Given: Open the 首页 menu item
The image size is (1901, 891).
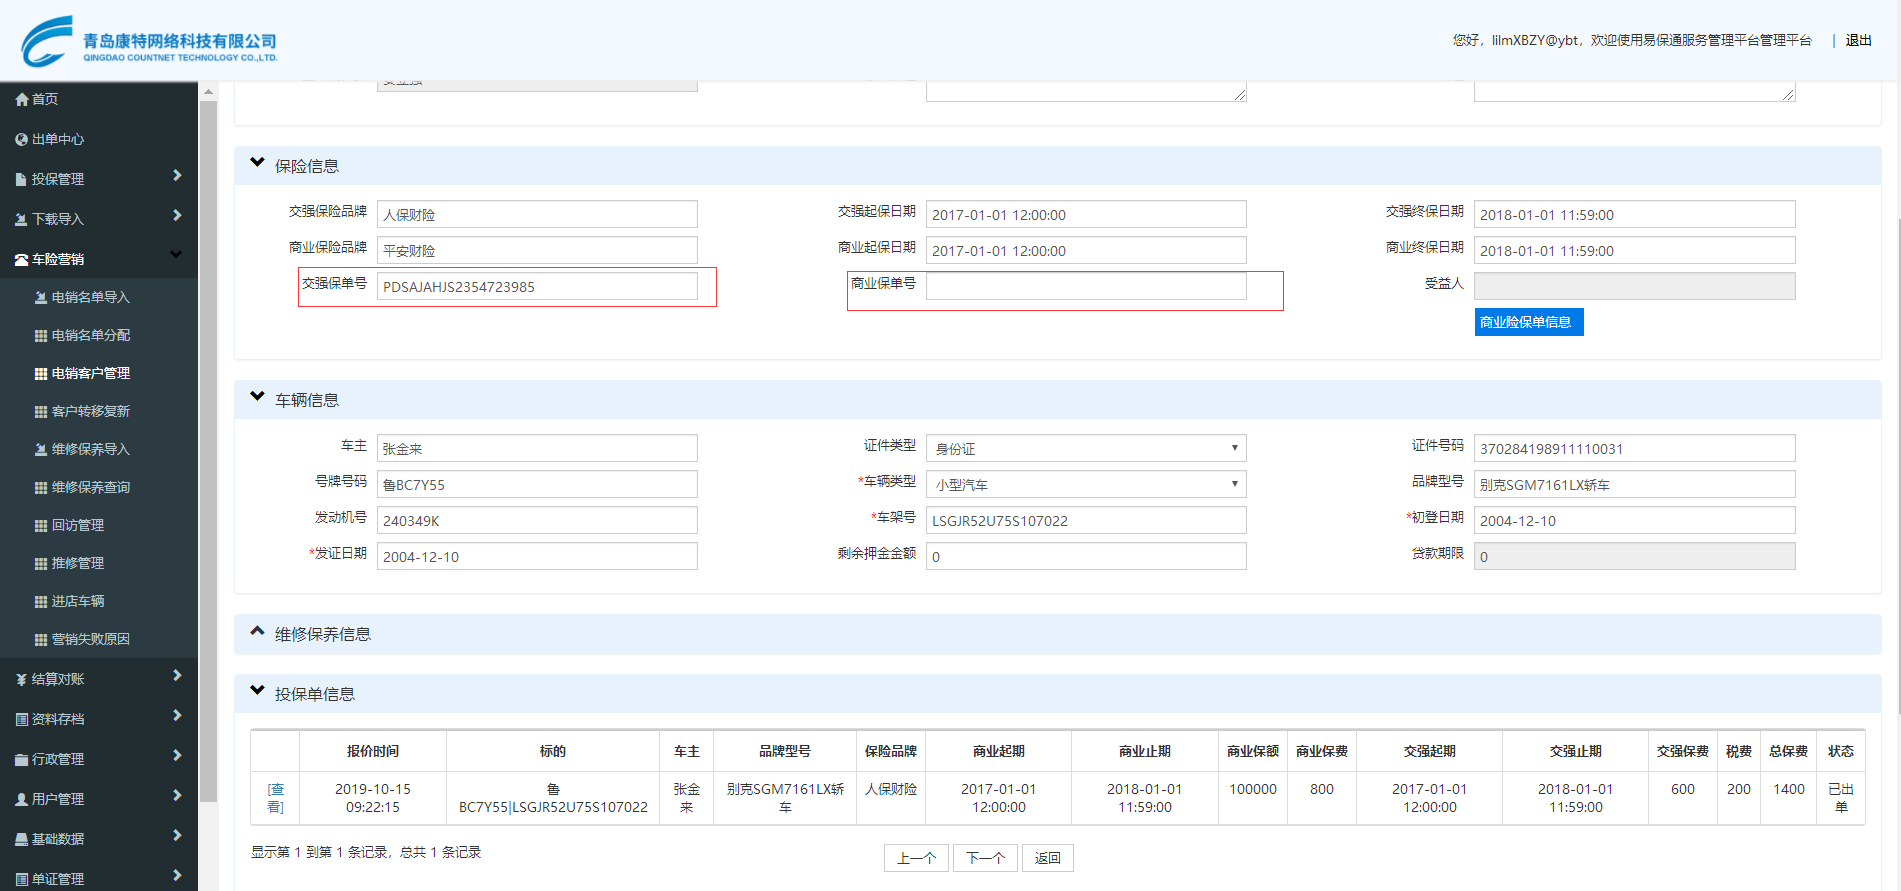Looking at the screenshot, I should 45,99.
